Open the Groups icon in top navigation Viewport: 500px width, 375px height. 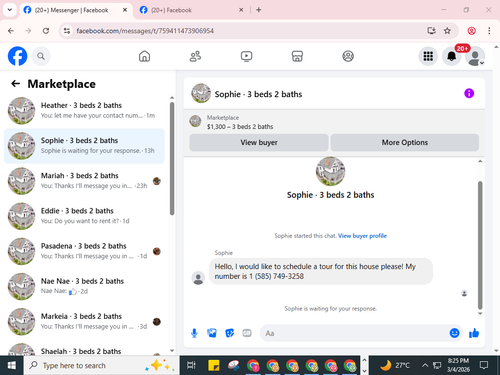[348, 56]
